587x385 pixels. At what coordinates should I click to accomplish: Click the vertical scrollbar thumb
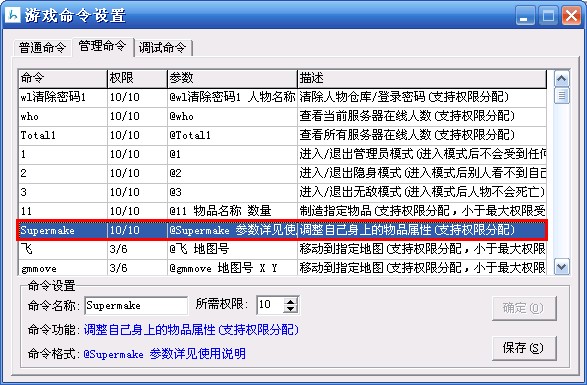click(562, 96)
